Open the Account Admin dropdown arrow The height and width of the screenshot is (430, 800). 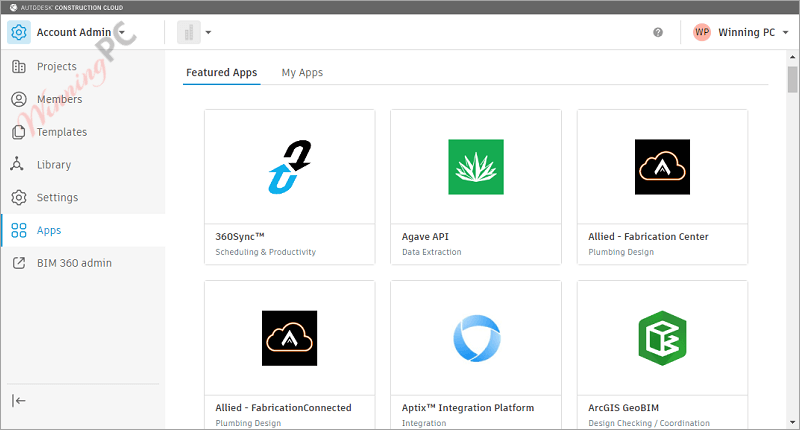pos(121,32)
